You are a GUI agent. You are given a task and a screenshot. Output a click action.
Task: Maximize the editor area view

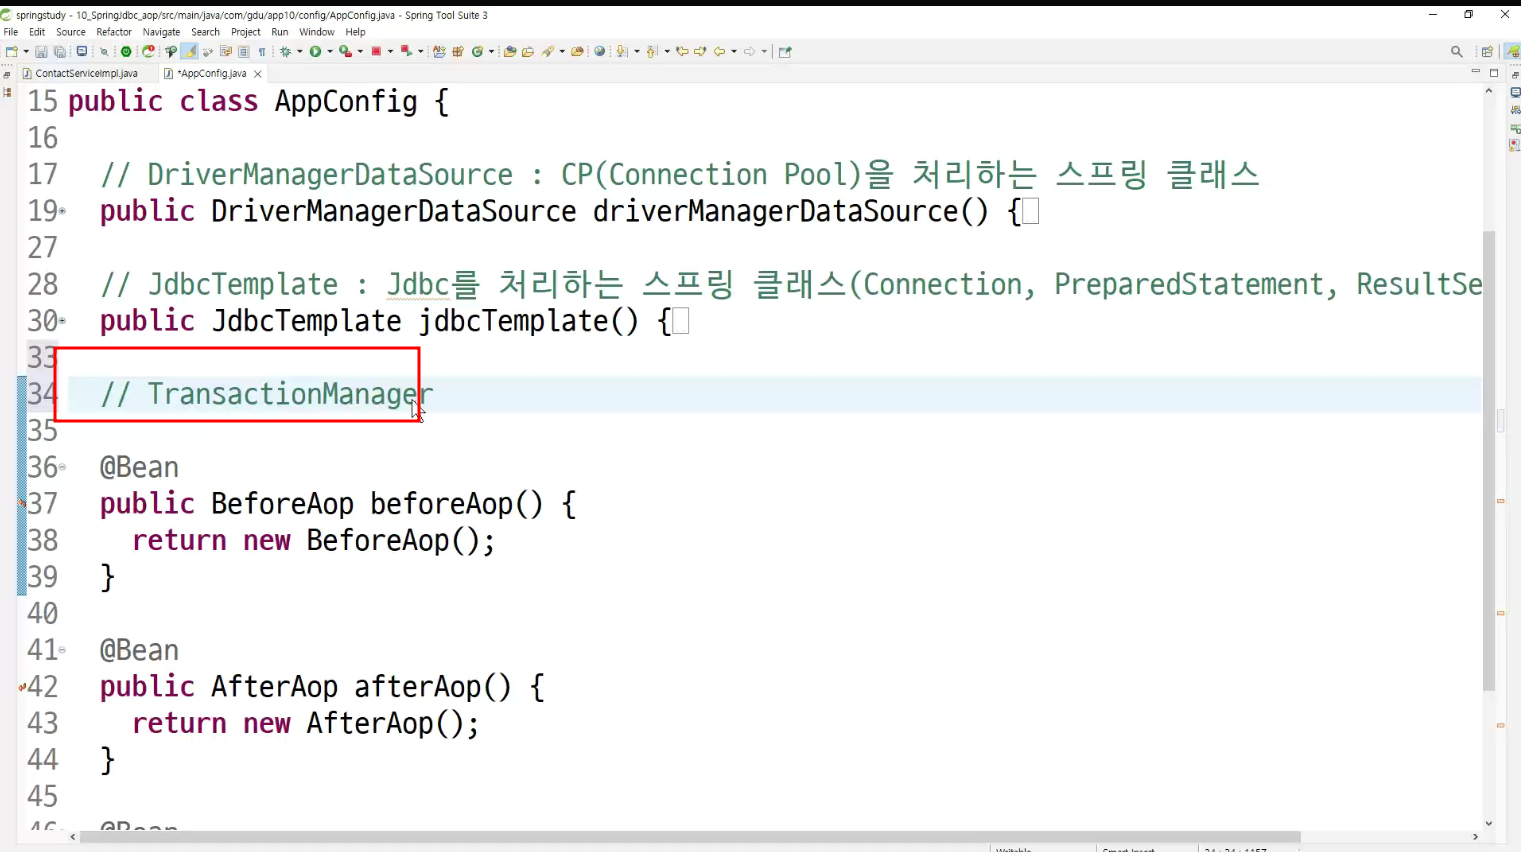point(1494,73)
